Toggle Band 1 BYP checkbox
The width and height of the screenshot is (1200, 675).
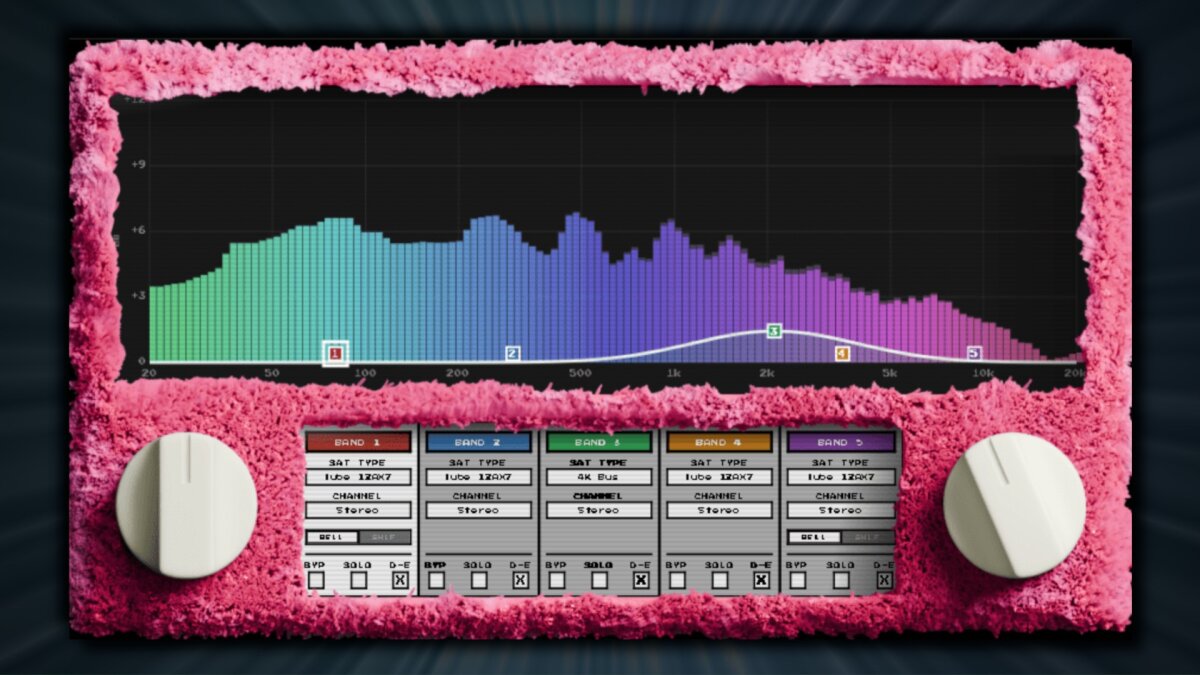click(x=316, y=580)
